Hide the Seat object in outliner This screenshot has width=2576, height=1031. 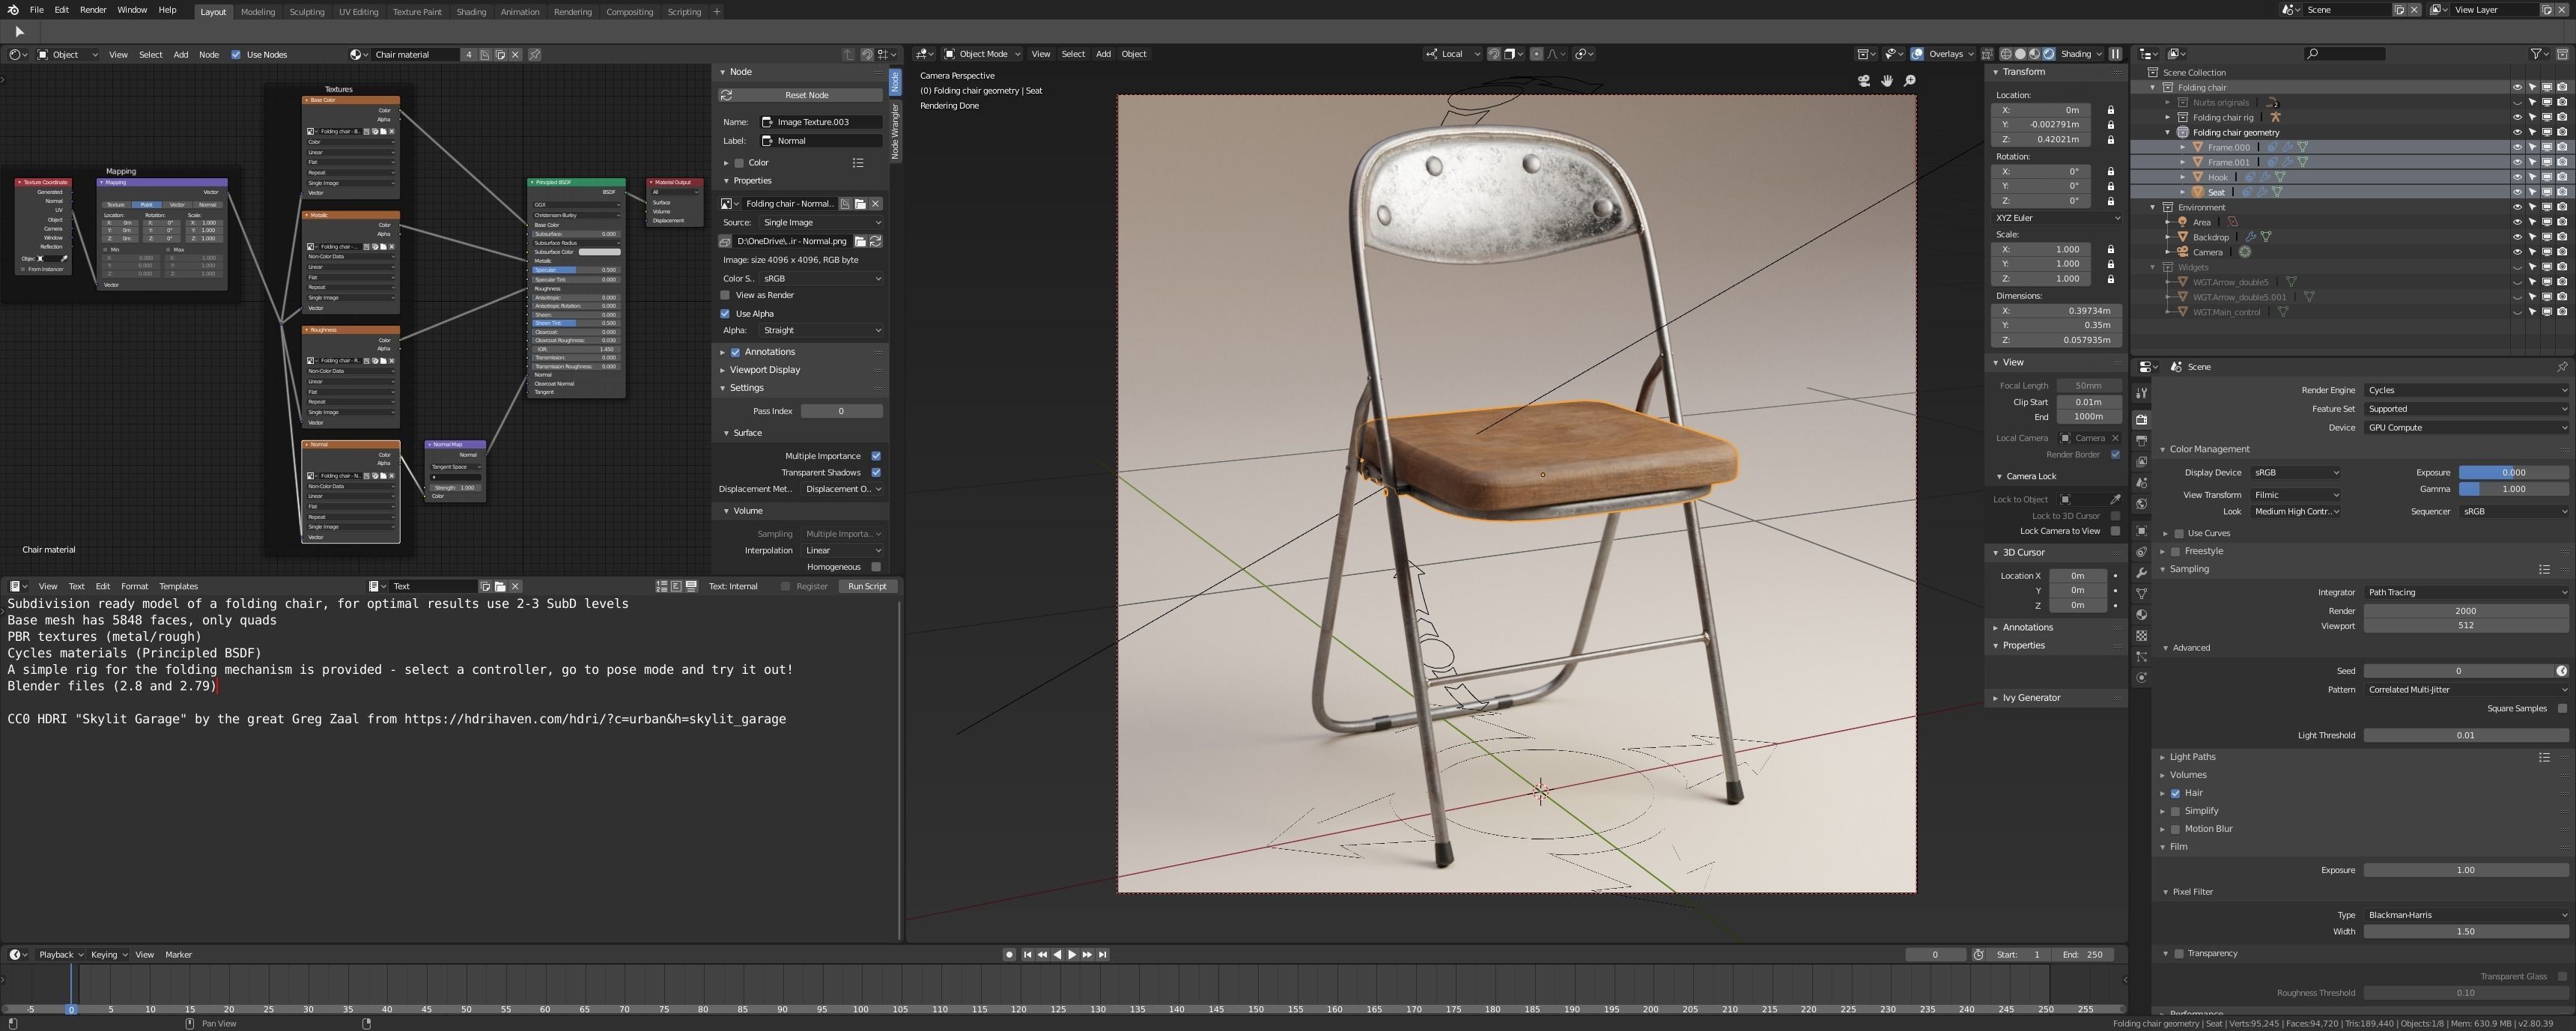pyautogui.click(x=2517, y=192)
